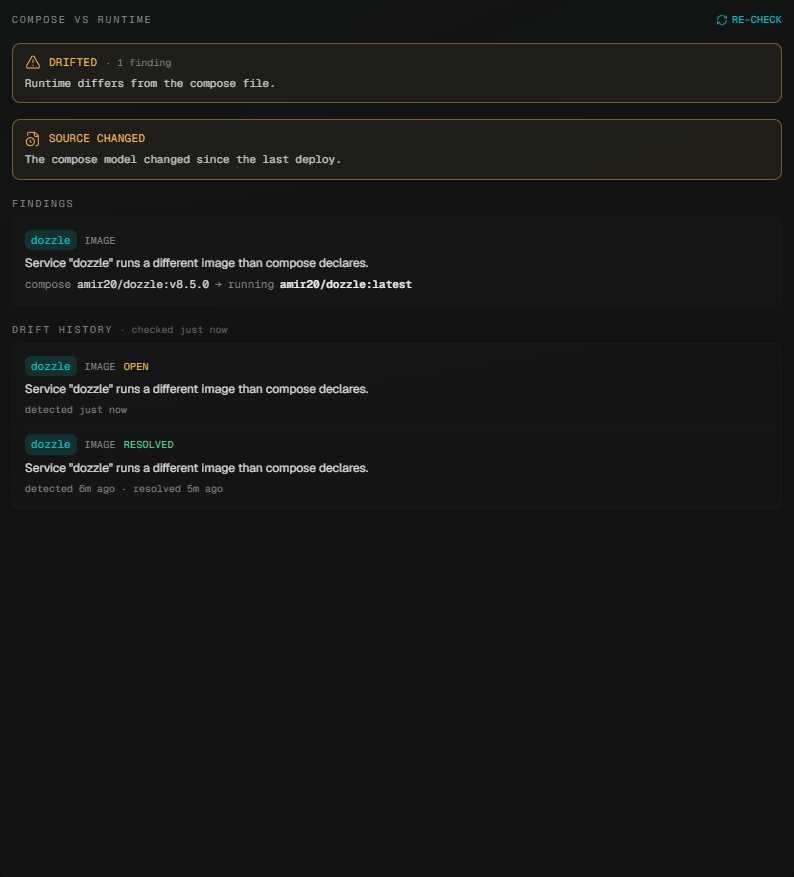Click the RE-CHECK button label

757,20
